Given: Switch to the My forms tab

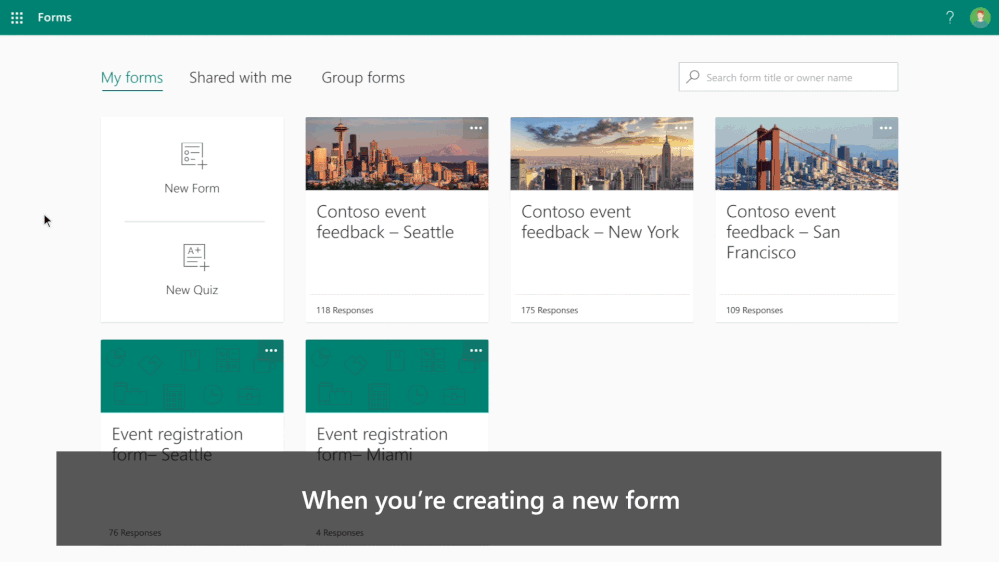Looking at the screenshot, I should click(132, 78).
